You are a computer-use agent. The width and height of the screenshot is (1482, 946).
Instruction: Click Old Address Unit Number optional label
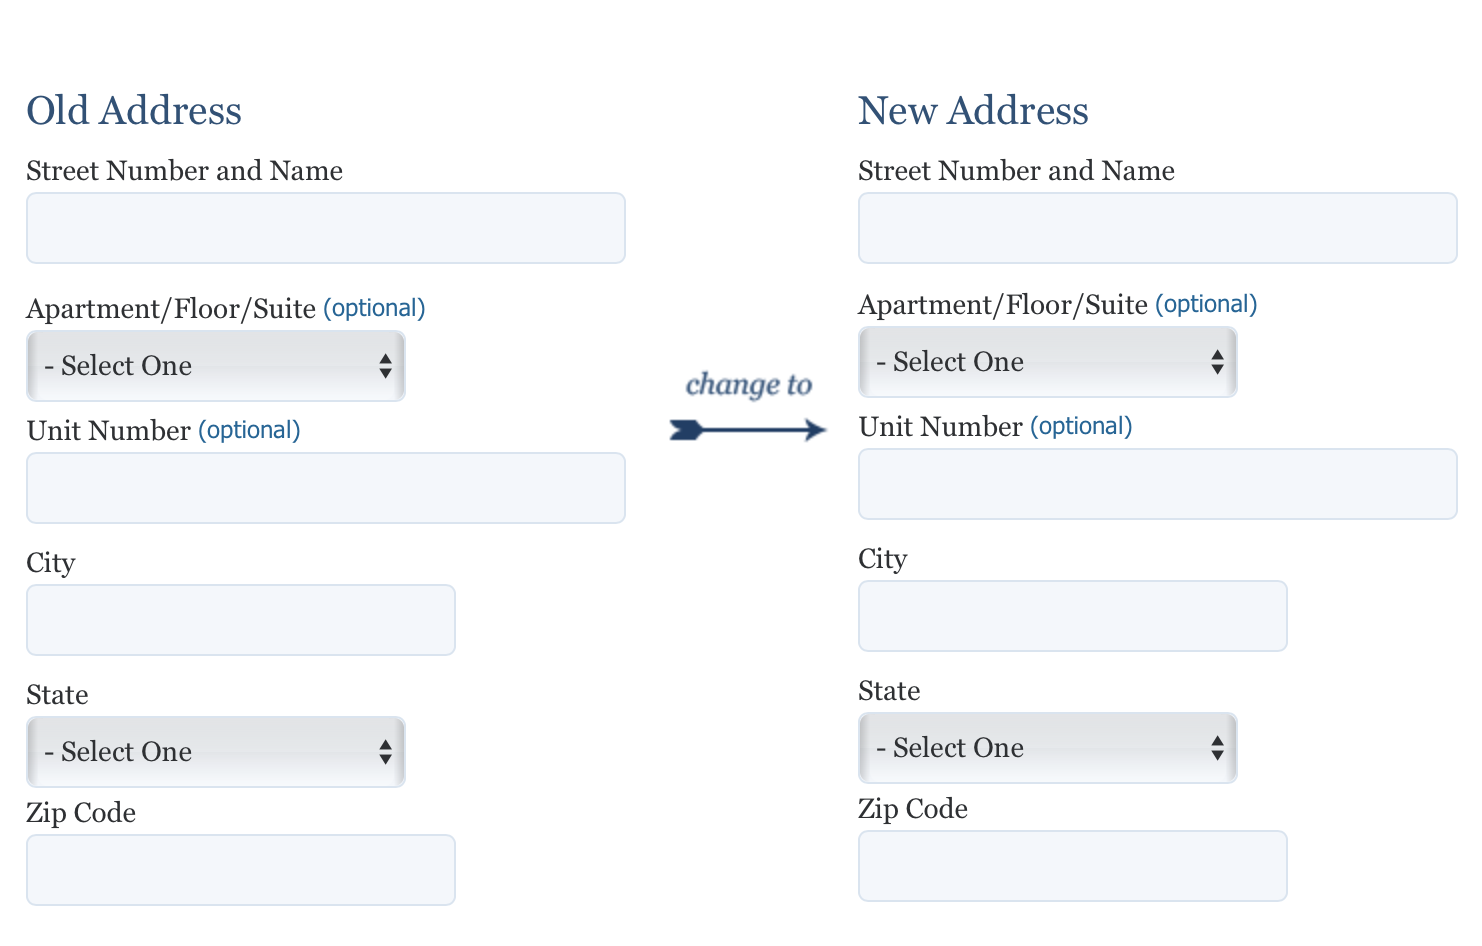[x=249, y=430]
